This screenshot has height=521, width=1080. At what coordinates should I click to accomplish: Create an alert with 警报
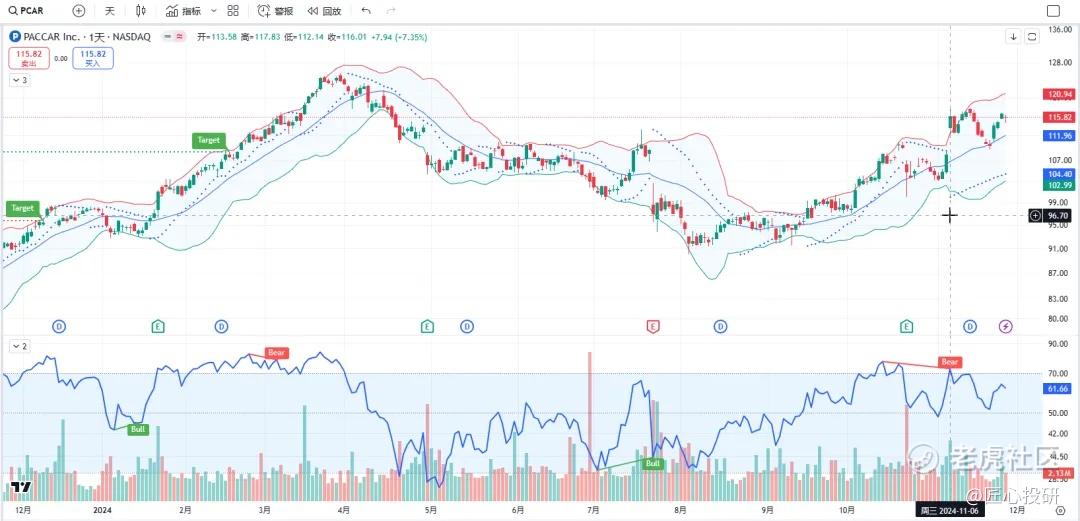275,10
